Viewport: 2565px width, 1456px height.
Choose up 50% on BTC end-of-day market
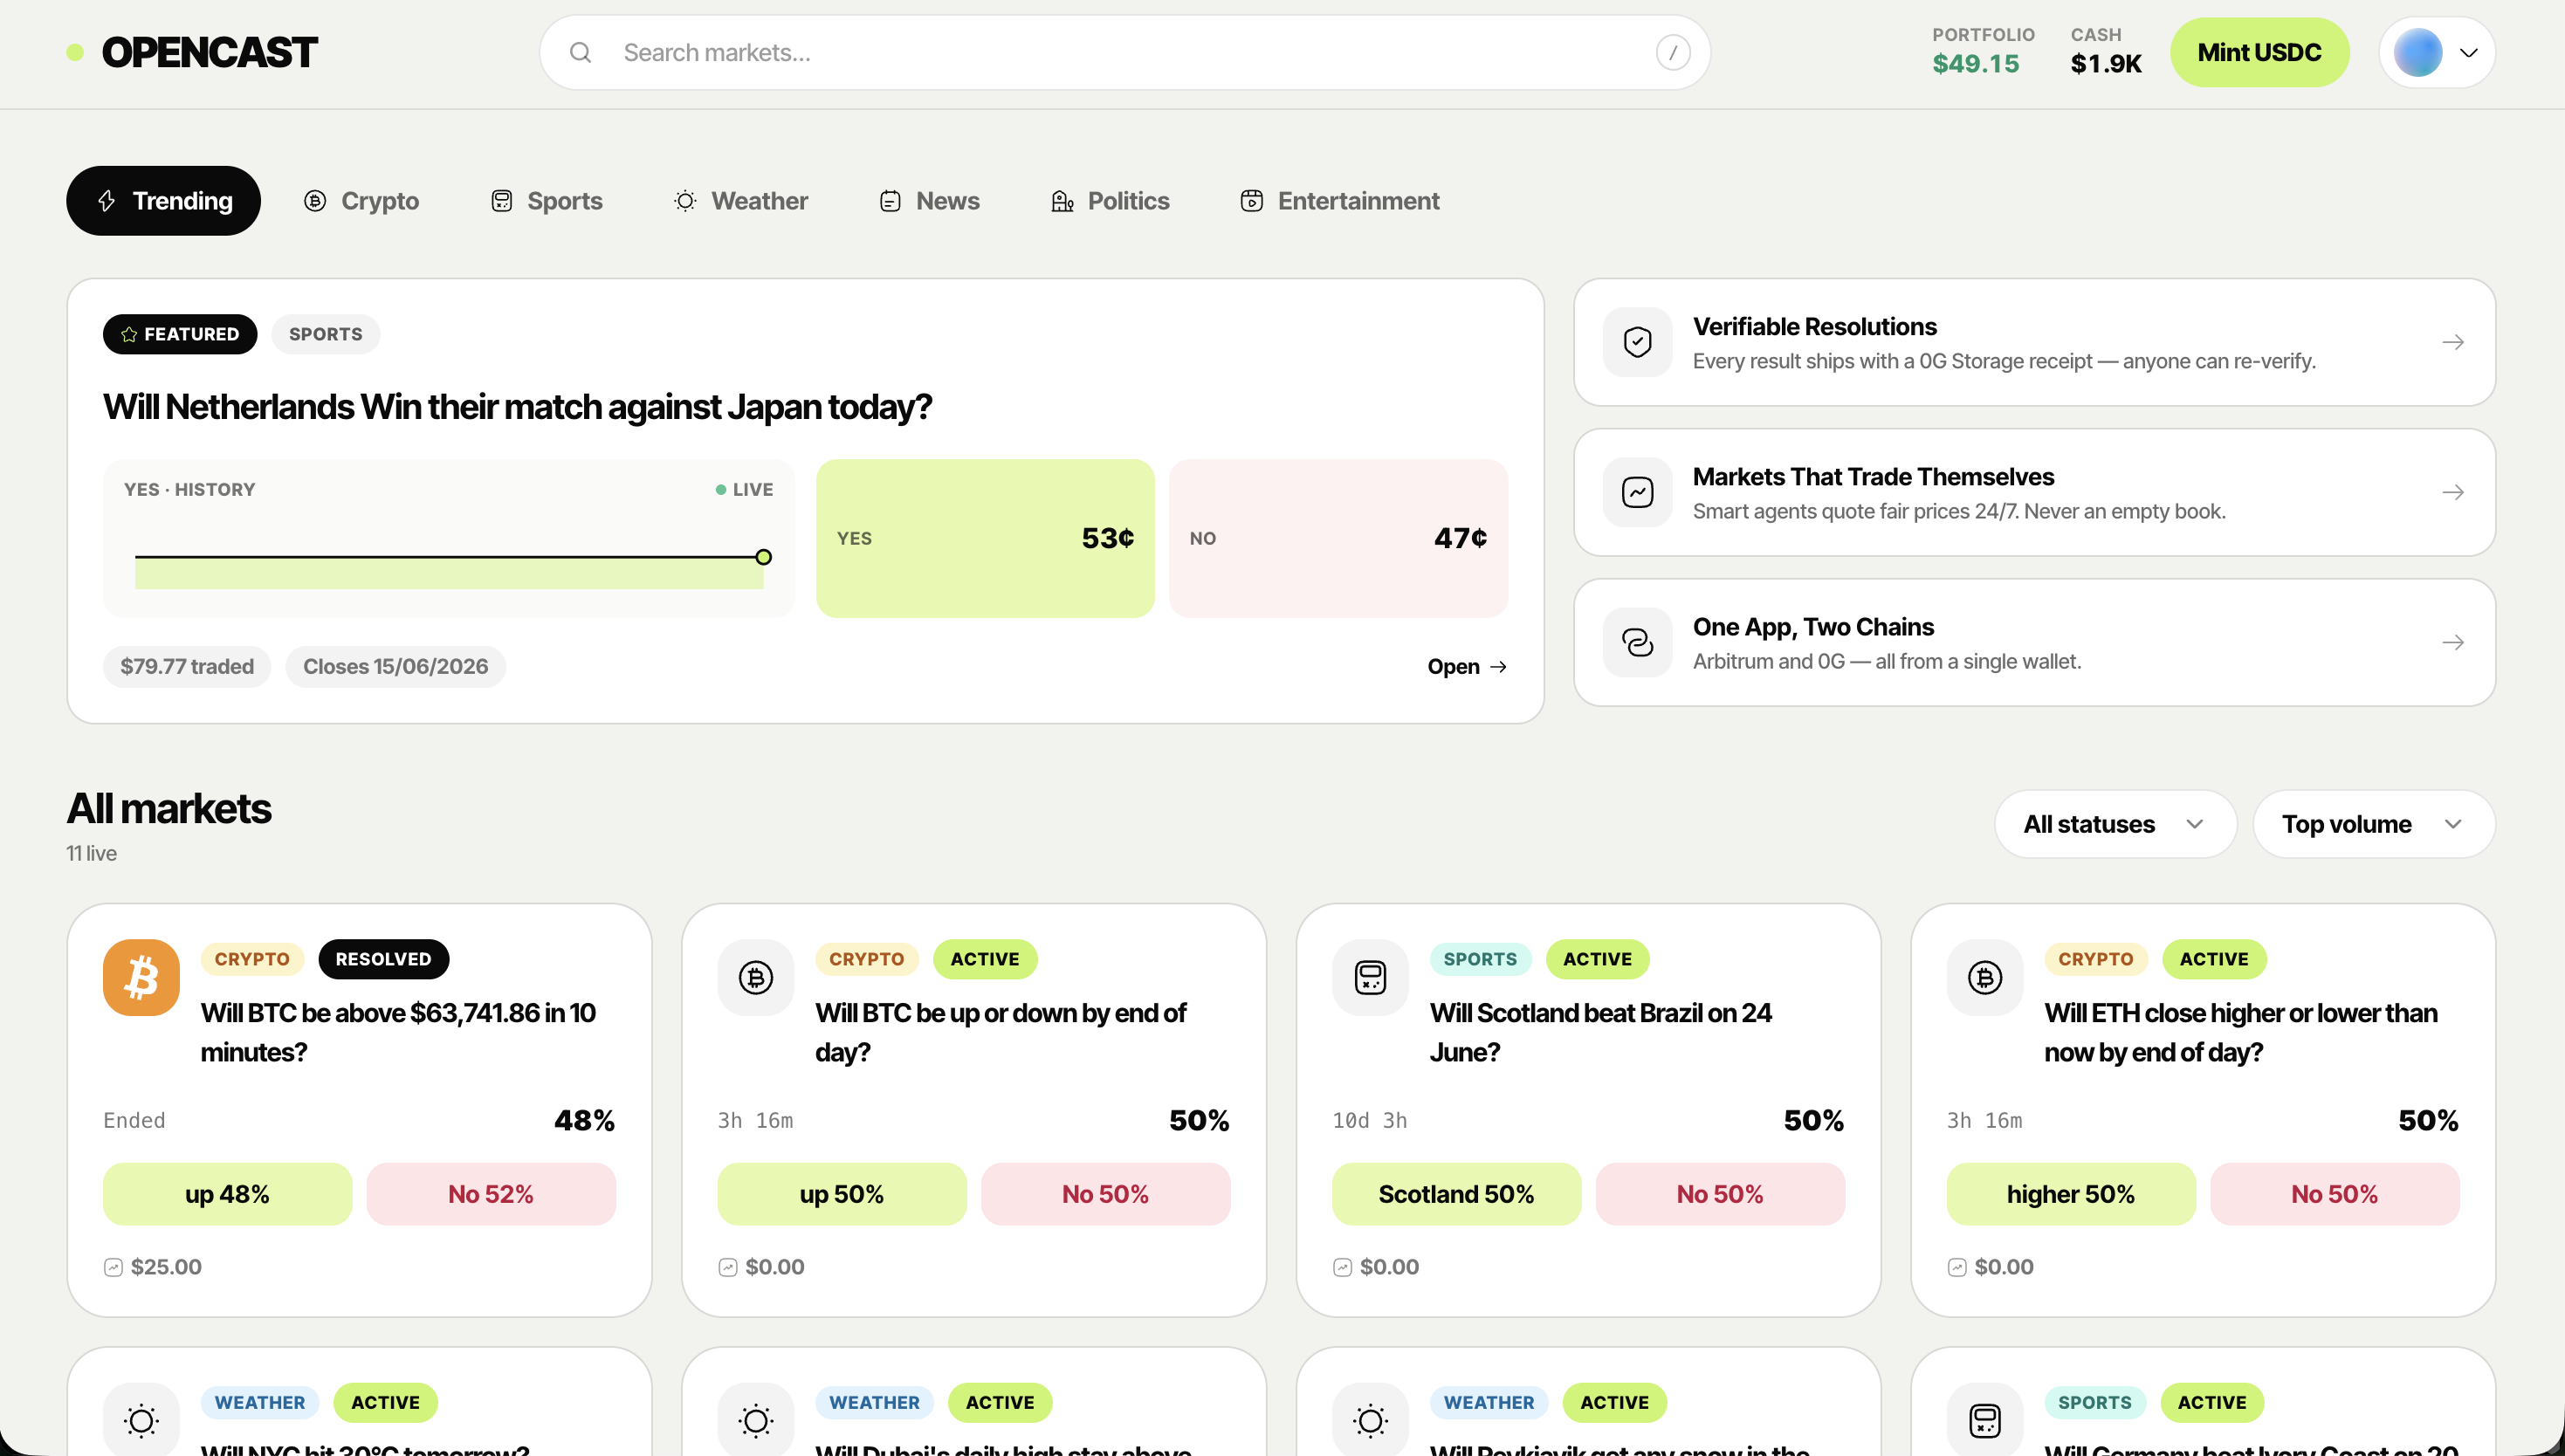pos(842,1194)
